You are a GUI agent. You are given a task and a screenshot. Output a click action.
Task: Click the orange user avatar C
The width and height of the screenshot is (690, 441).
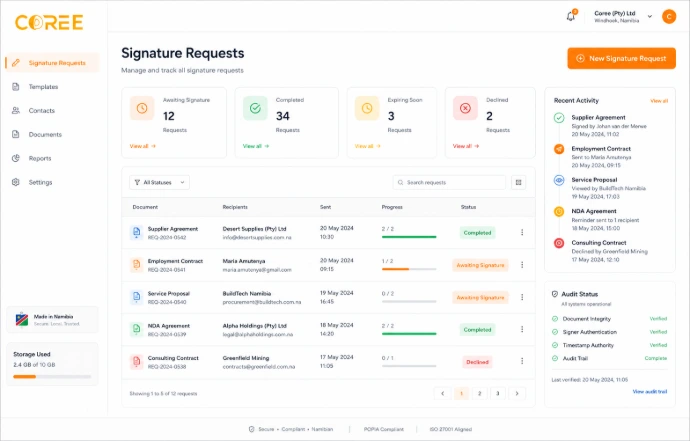click(669, 17)
